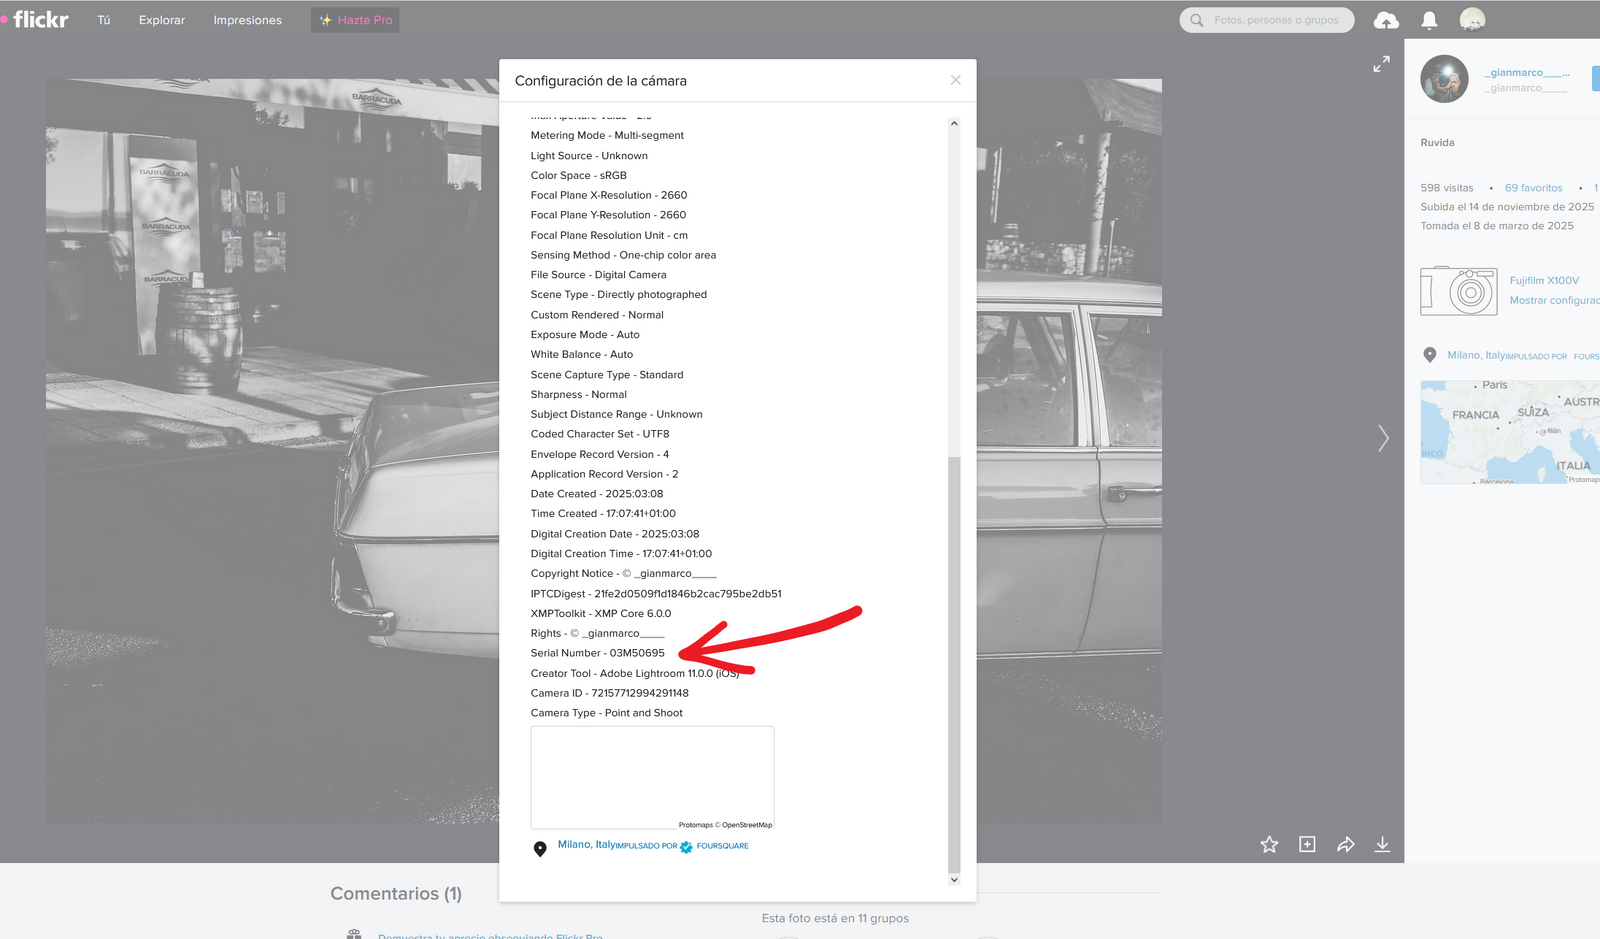The width and height of the screenshot is (1600, 939).
Task: Select the Exposure Mode - Auto line
Action: click(x=585, y=334)
